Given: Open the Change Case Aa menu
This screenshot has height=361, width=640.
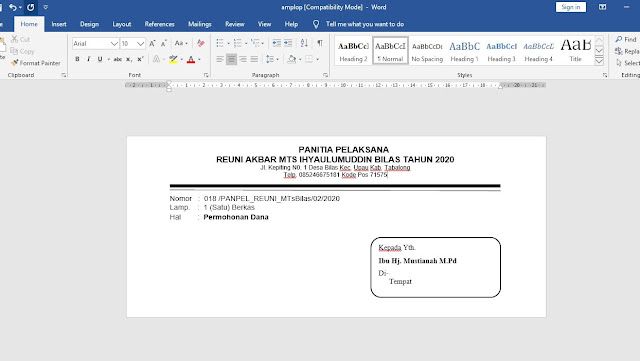Looking at the screenshot, I should click(181, 43).
